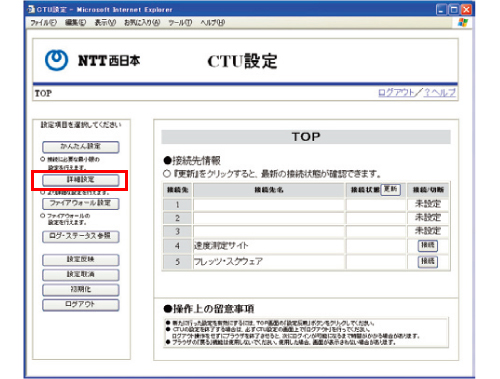Image resolution: width=500 pixels, height=379 pixels.
Task: Click the 設定反映 button
Action: [x=81, y=260]
